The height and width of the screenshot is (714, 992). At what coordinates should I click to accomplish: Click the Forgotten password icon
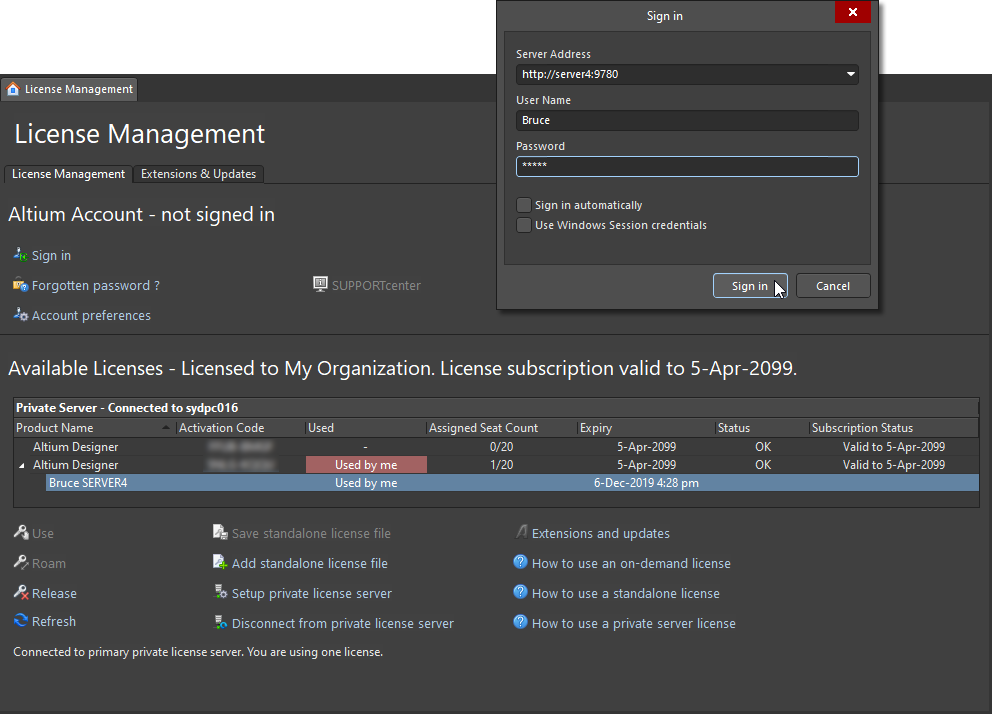pos(20,285)
